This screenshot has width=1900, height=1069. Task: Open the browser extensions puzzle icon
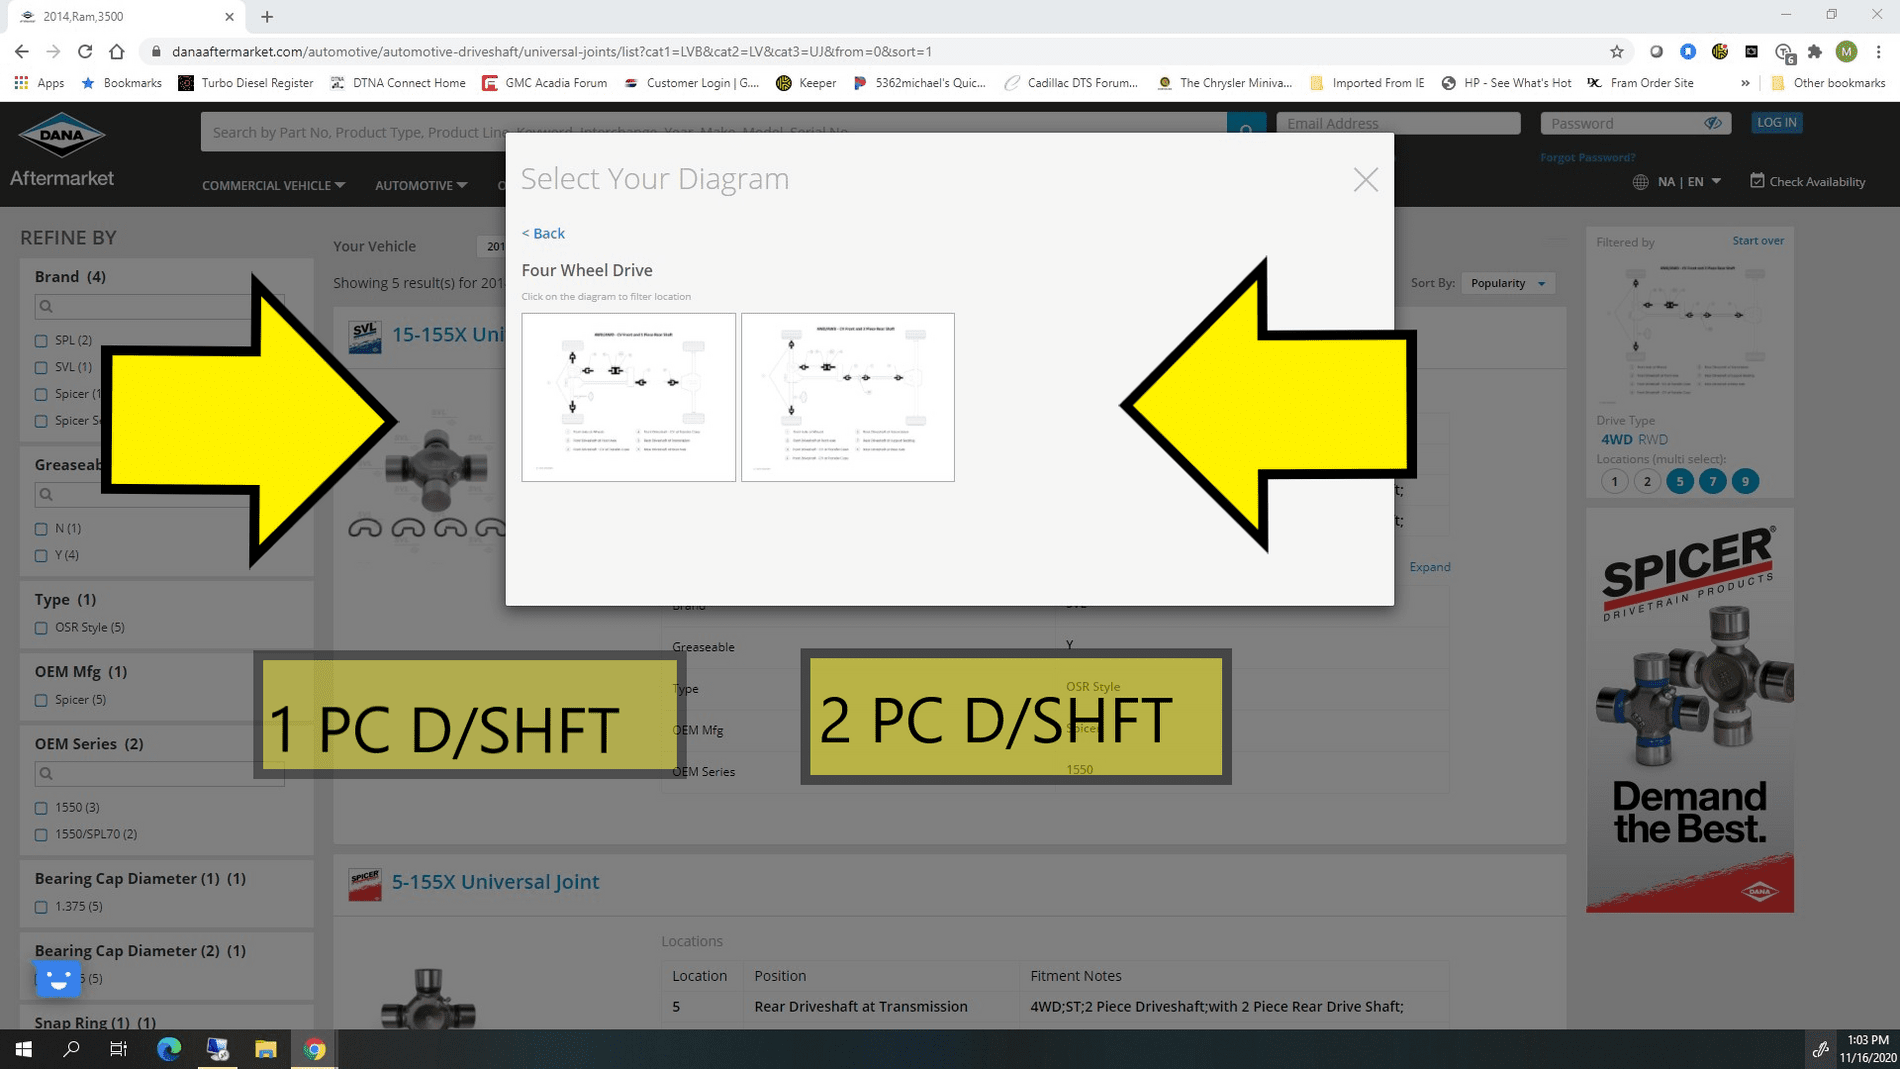pos(1815,51)
